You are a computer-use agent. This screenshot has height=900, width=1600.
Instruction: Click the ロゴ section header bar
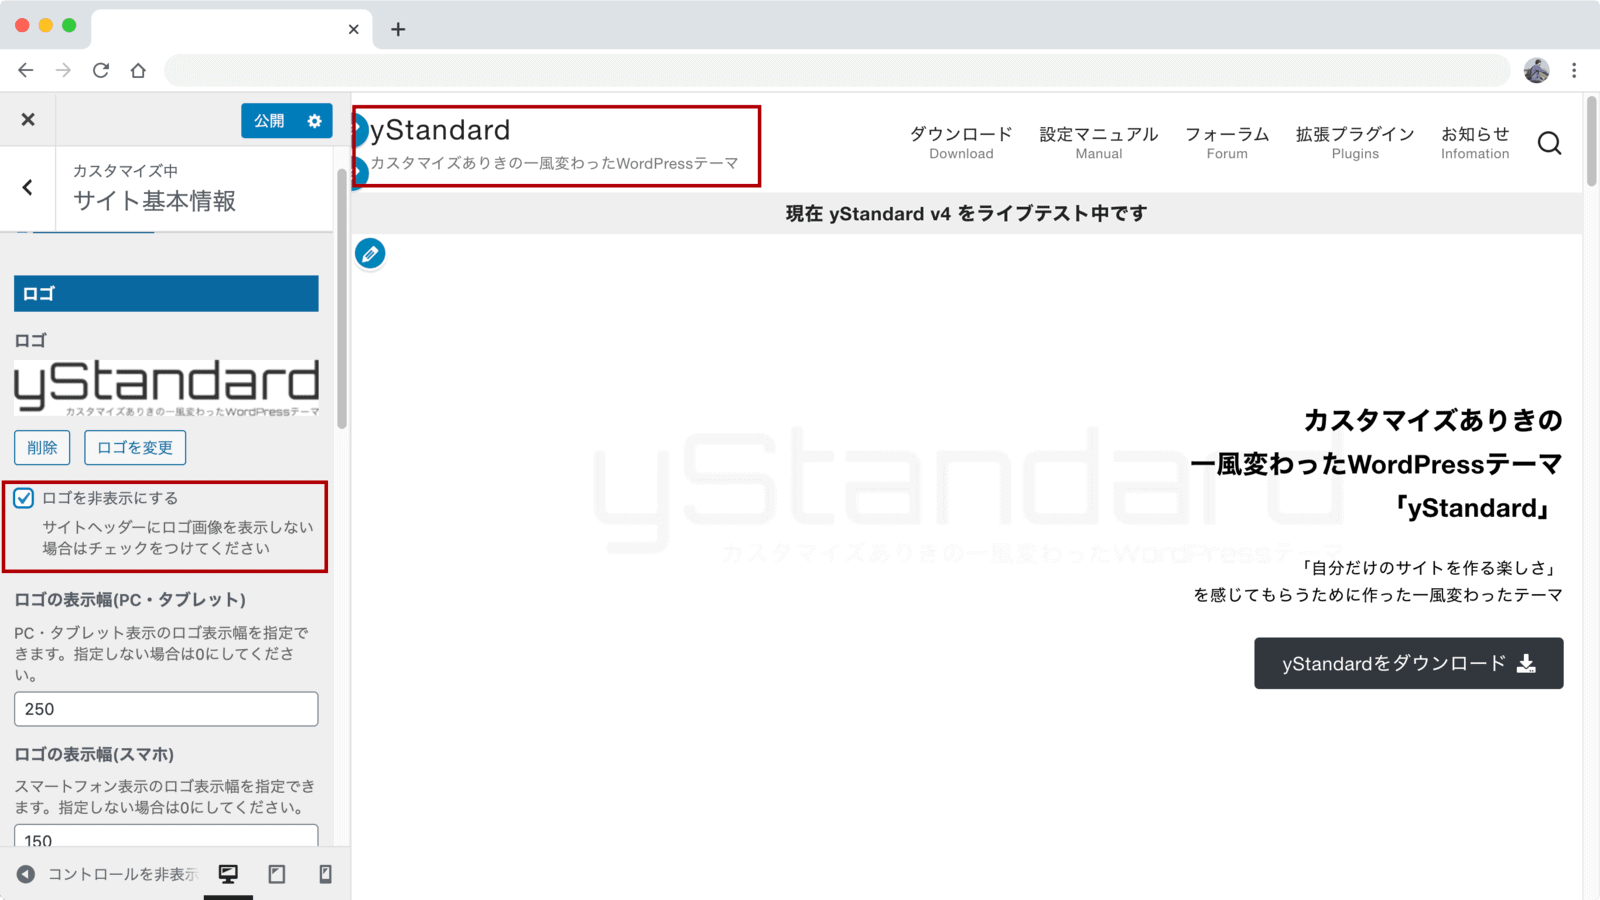(166, 293)
